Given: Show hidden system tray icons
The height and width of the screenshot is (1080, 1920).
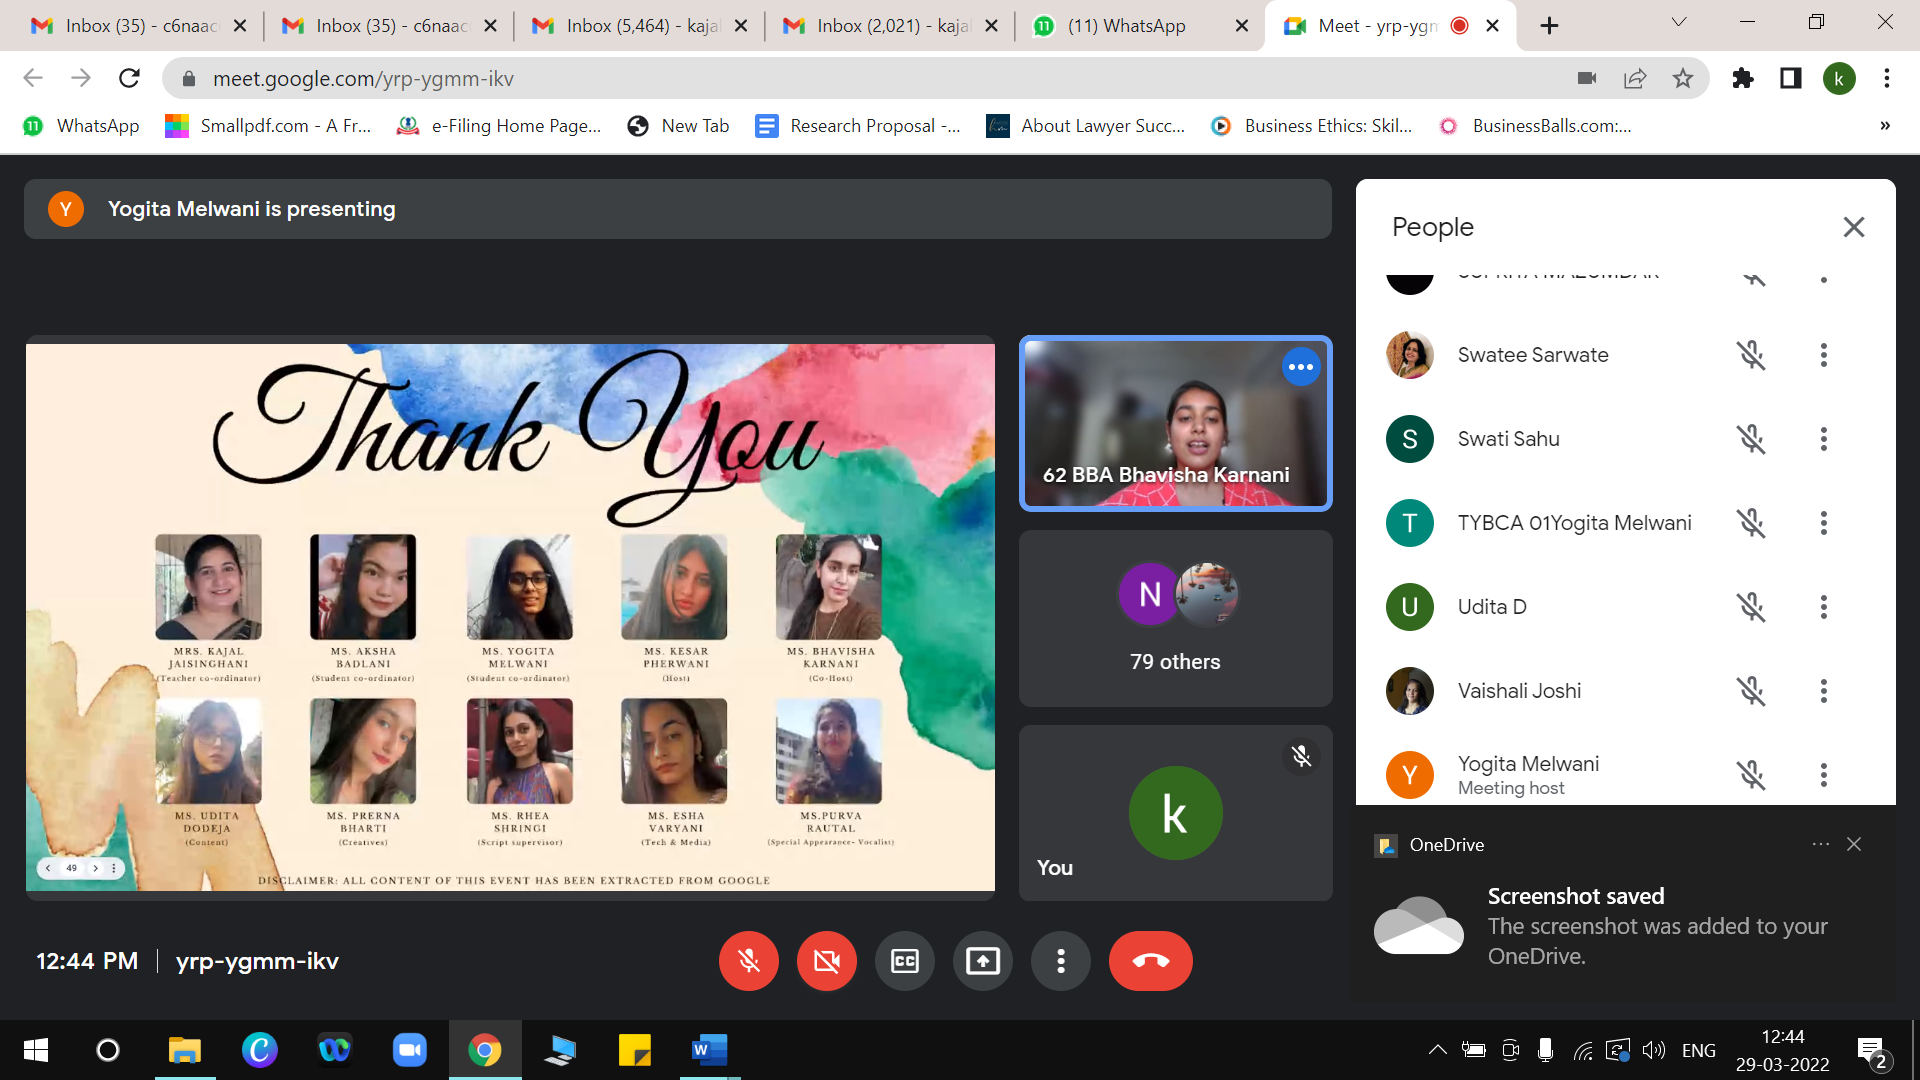Looking at the screenshot, I should (x=1437, y=1050).
